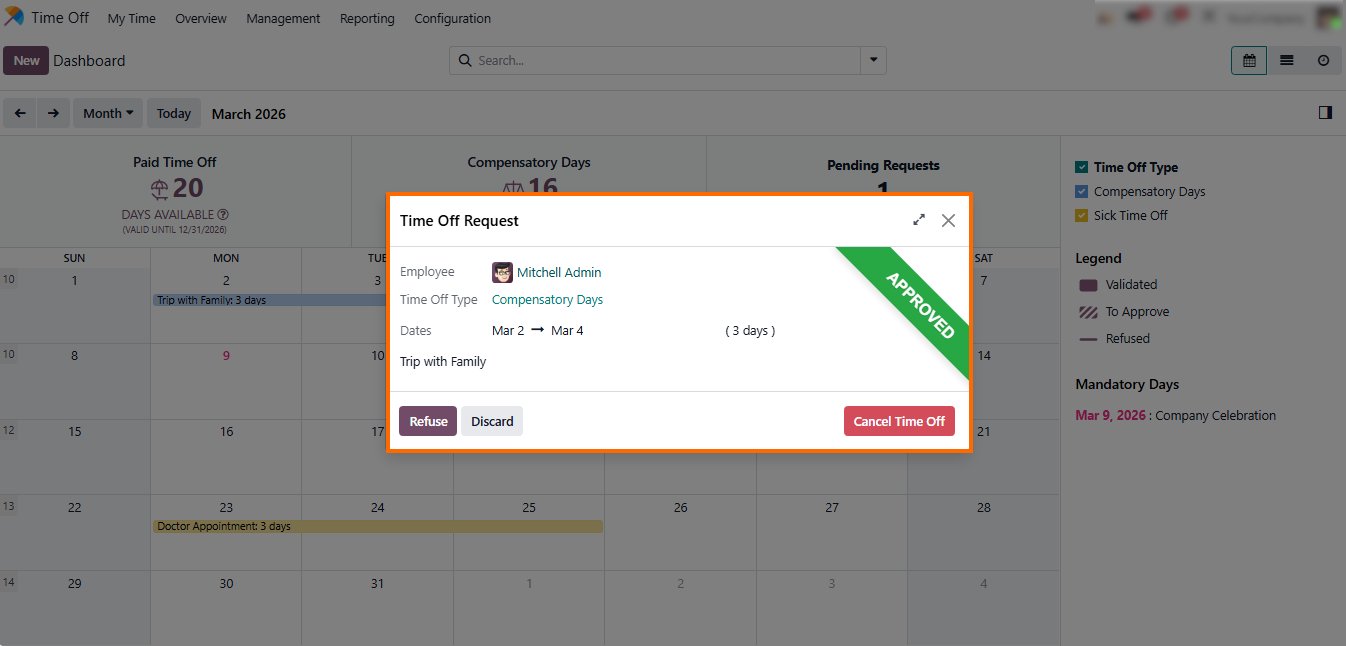
Task: Switch to calendar view icon
Action: pos(1249,61)
